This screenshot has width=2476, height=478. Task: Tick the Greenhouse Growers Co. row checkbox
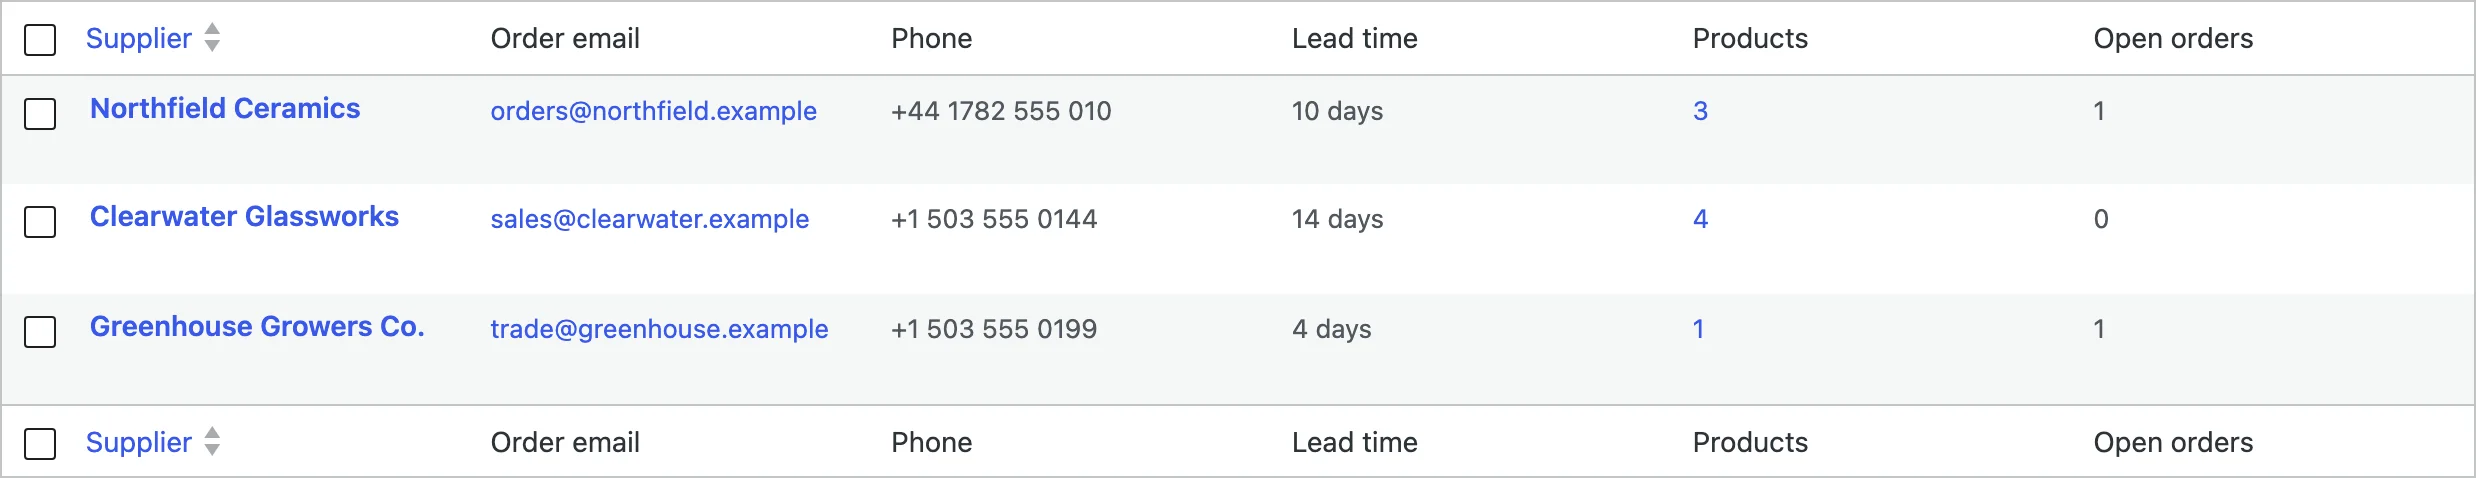pos(40,332)
